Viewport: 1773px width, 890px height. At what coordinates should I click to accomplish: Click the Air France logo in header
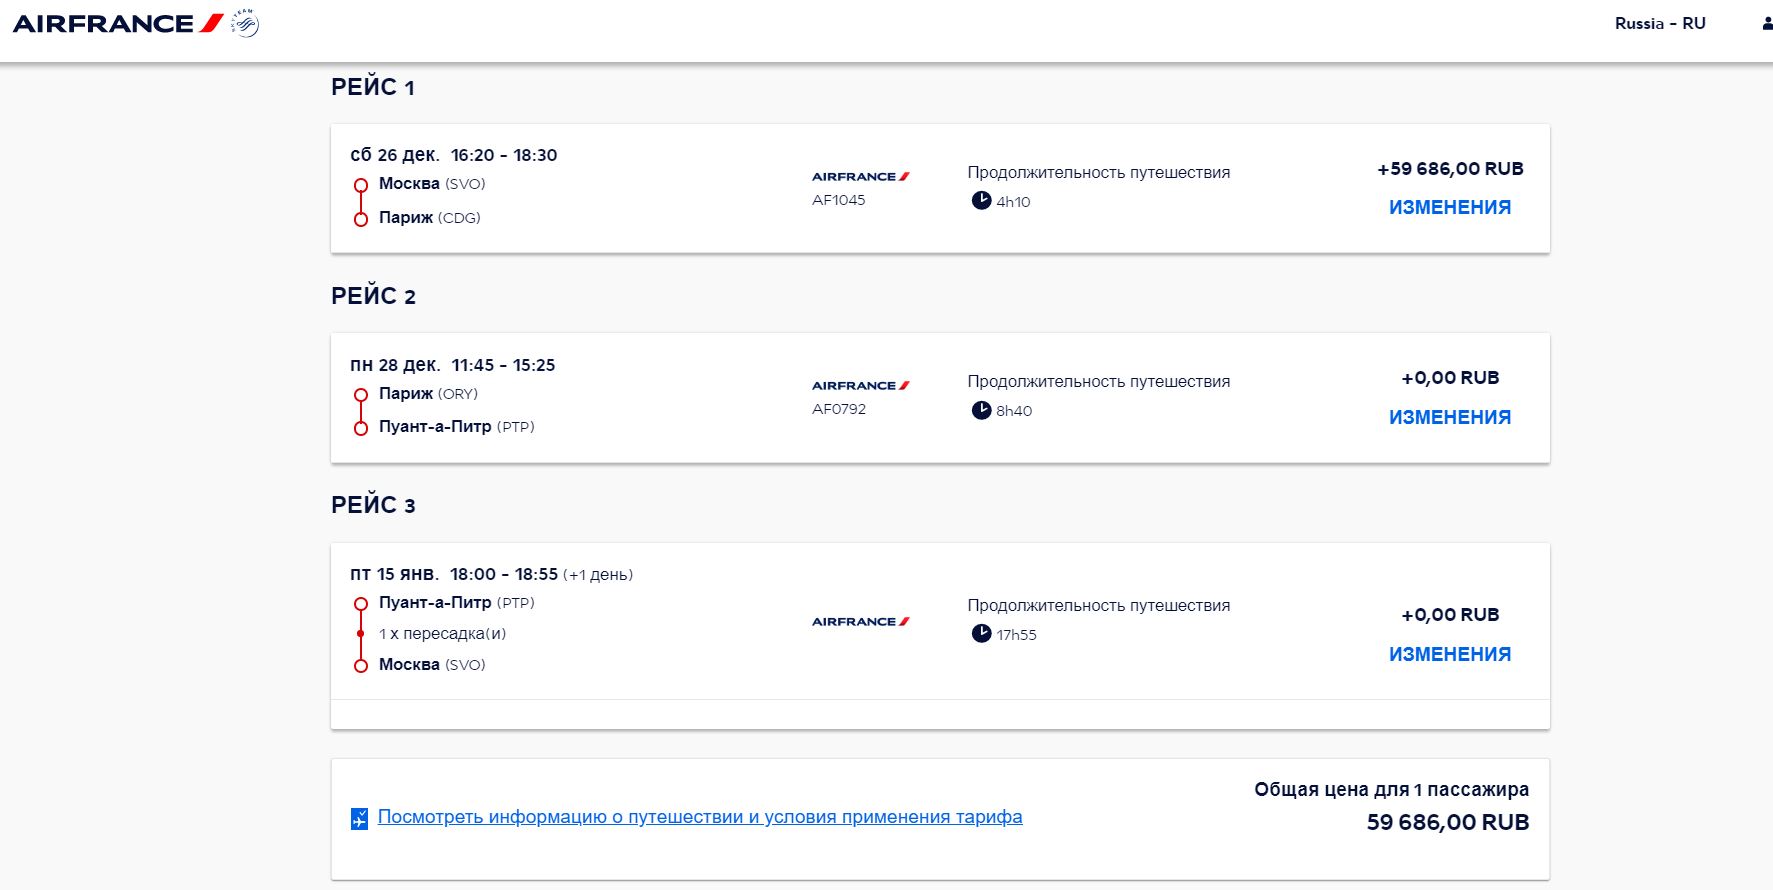click(118, 23)
